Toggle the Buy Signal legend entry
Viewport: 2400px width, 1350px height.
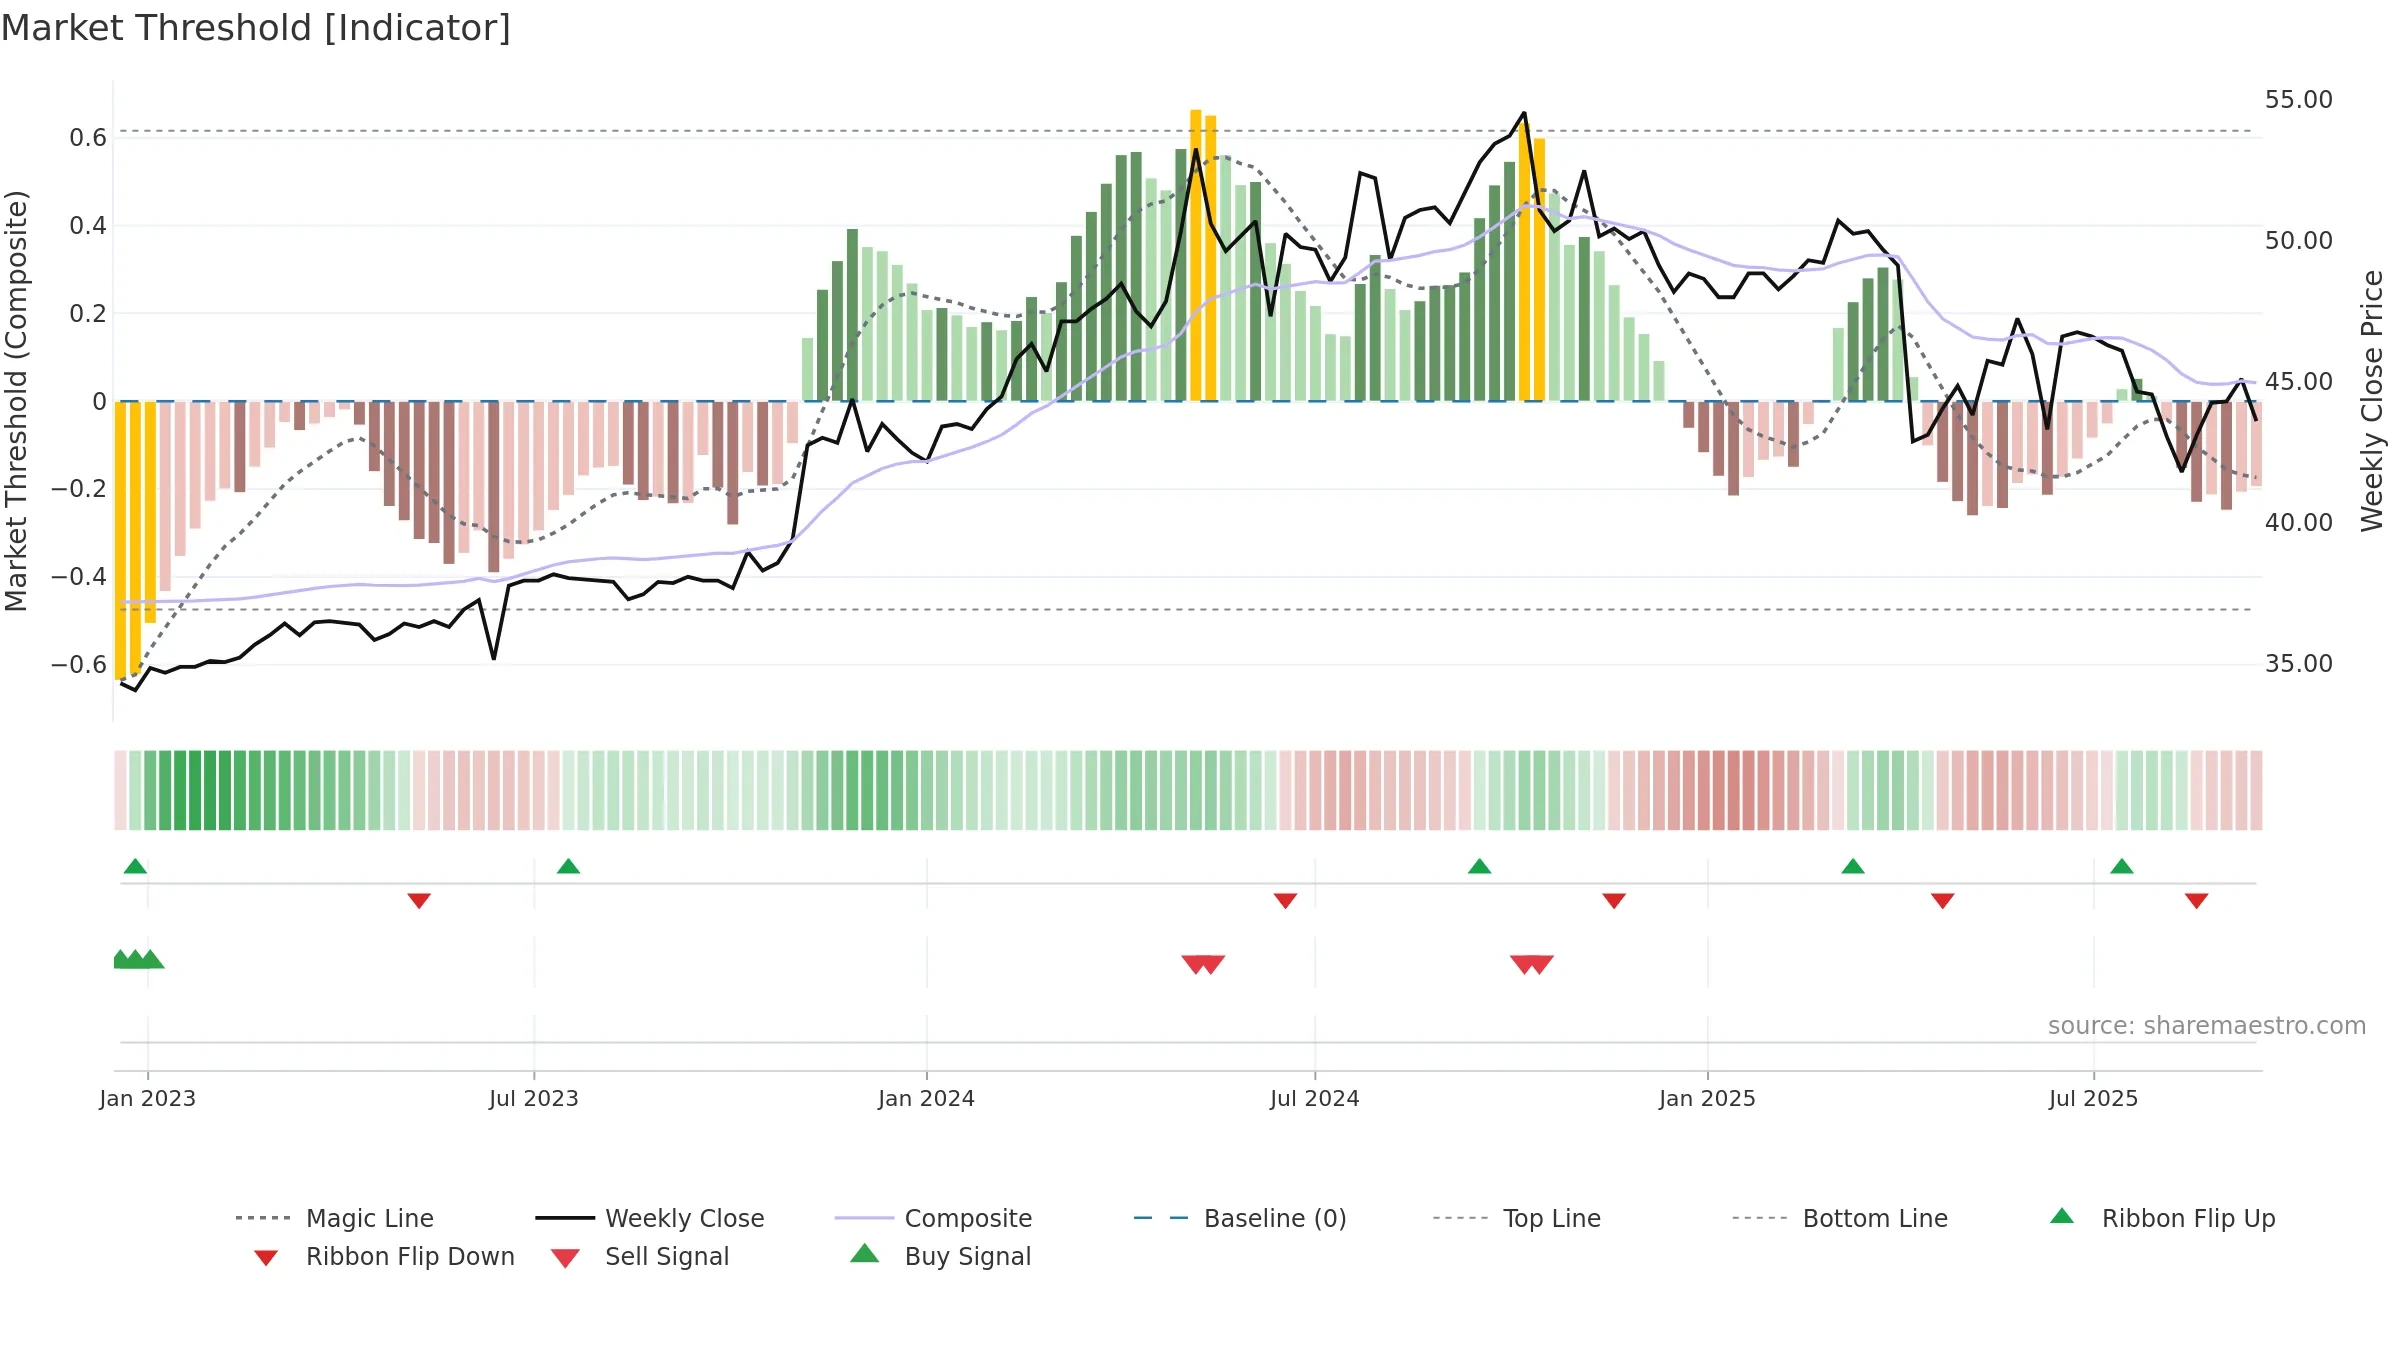click(940, 1256)
